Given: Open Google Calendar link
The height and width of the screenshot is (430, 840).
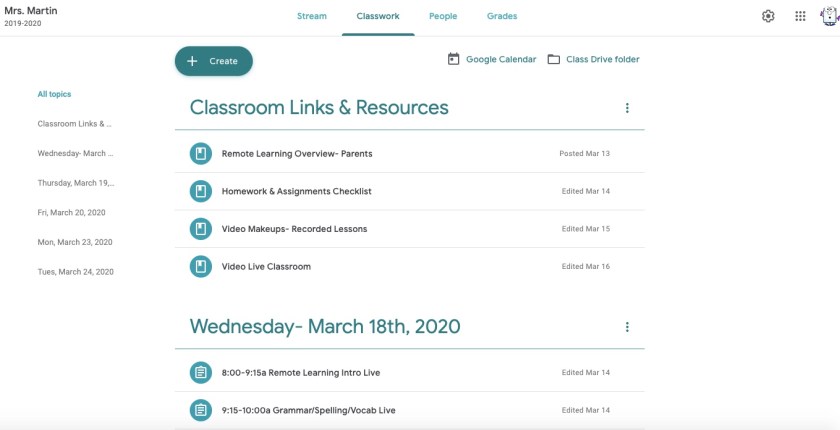Looking at the screenshot, I should pos(492,60).
